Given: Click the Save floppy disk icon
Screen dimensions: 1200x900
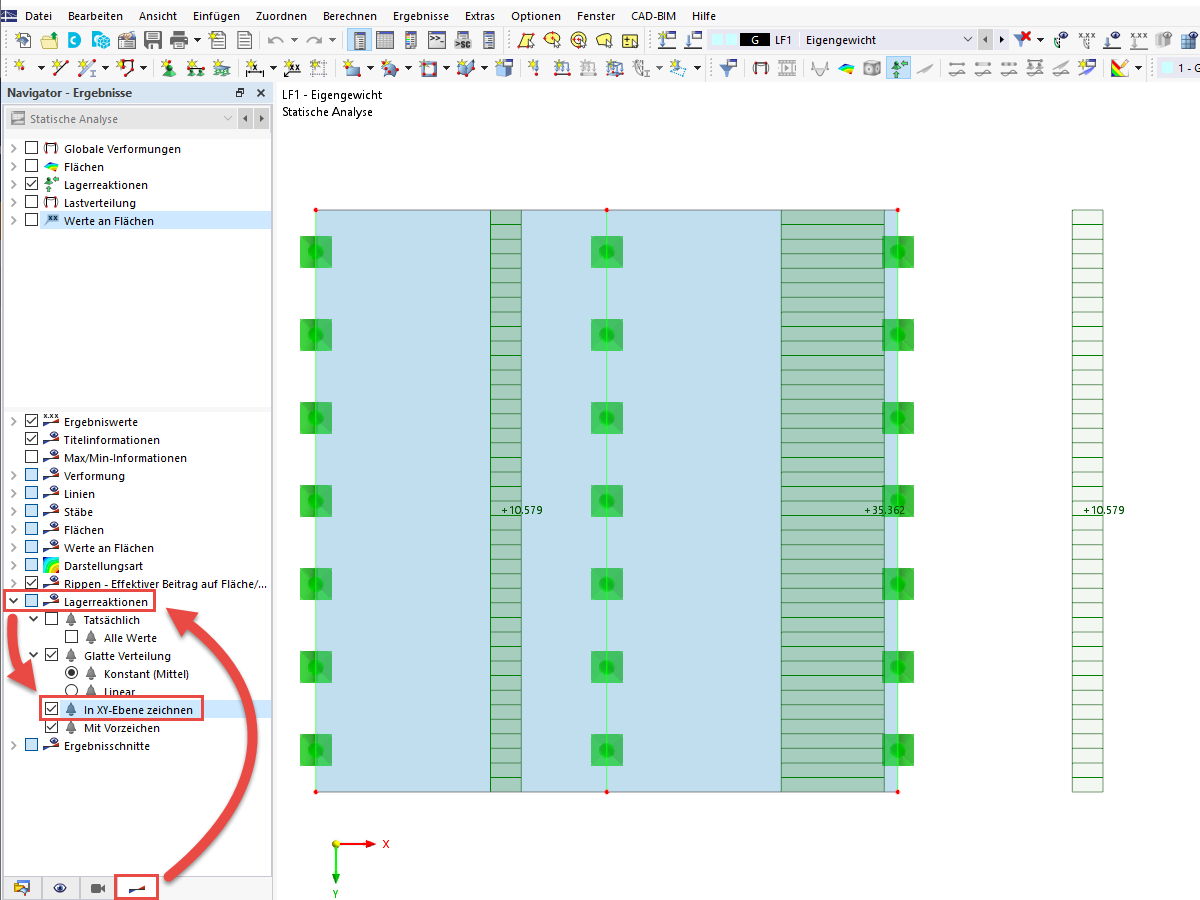Looking at the screenshot, I should click(153, 40).
